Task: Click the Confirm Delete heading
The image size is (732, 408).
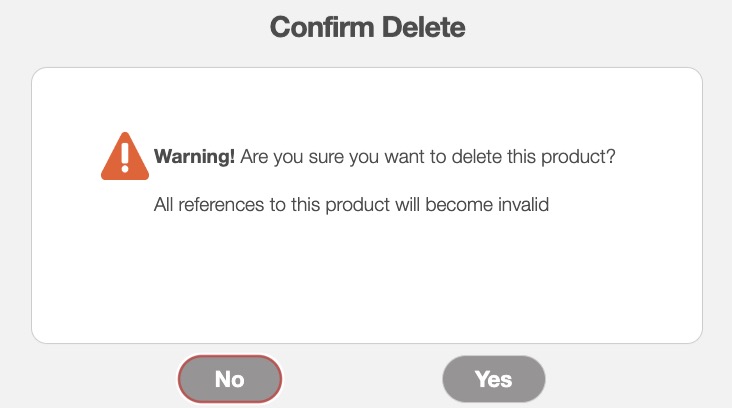Action: tap(367, 27)
